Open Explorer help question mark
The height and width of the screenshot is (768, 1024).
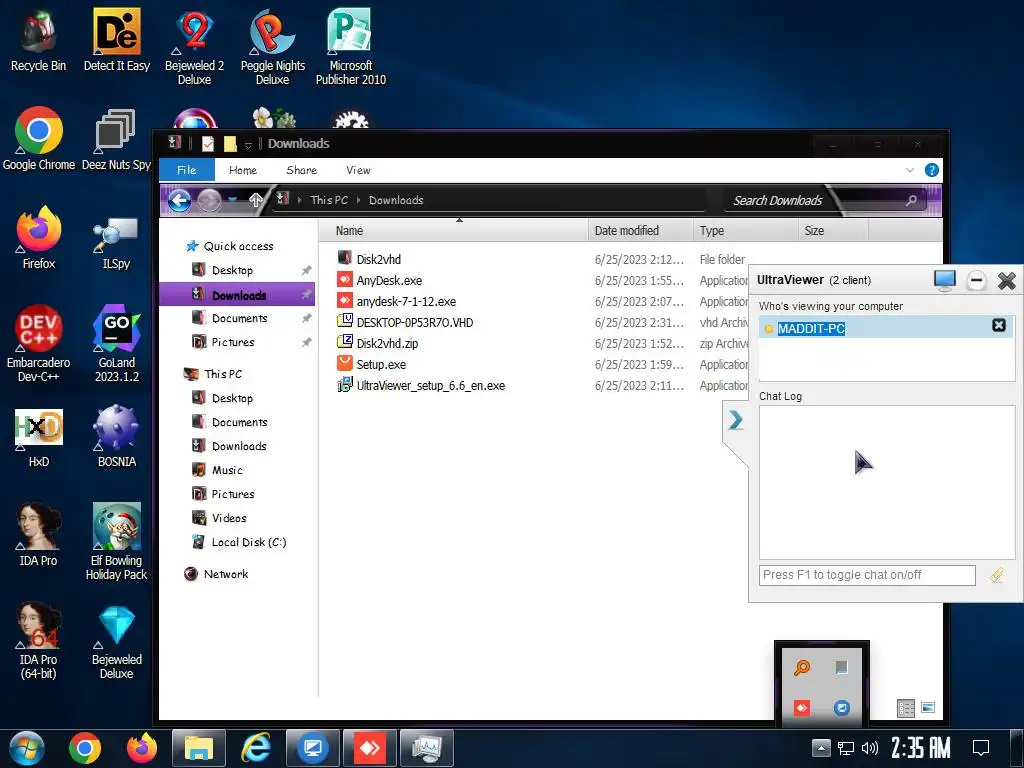(x=932, y=170)
